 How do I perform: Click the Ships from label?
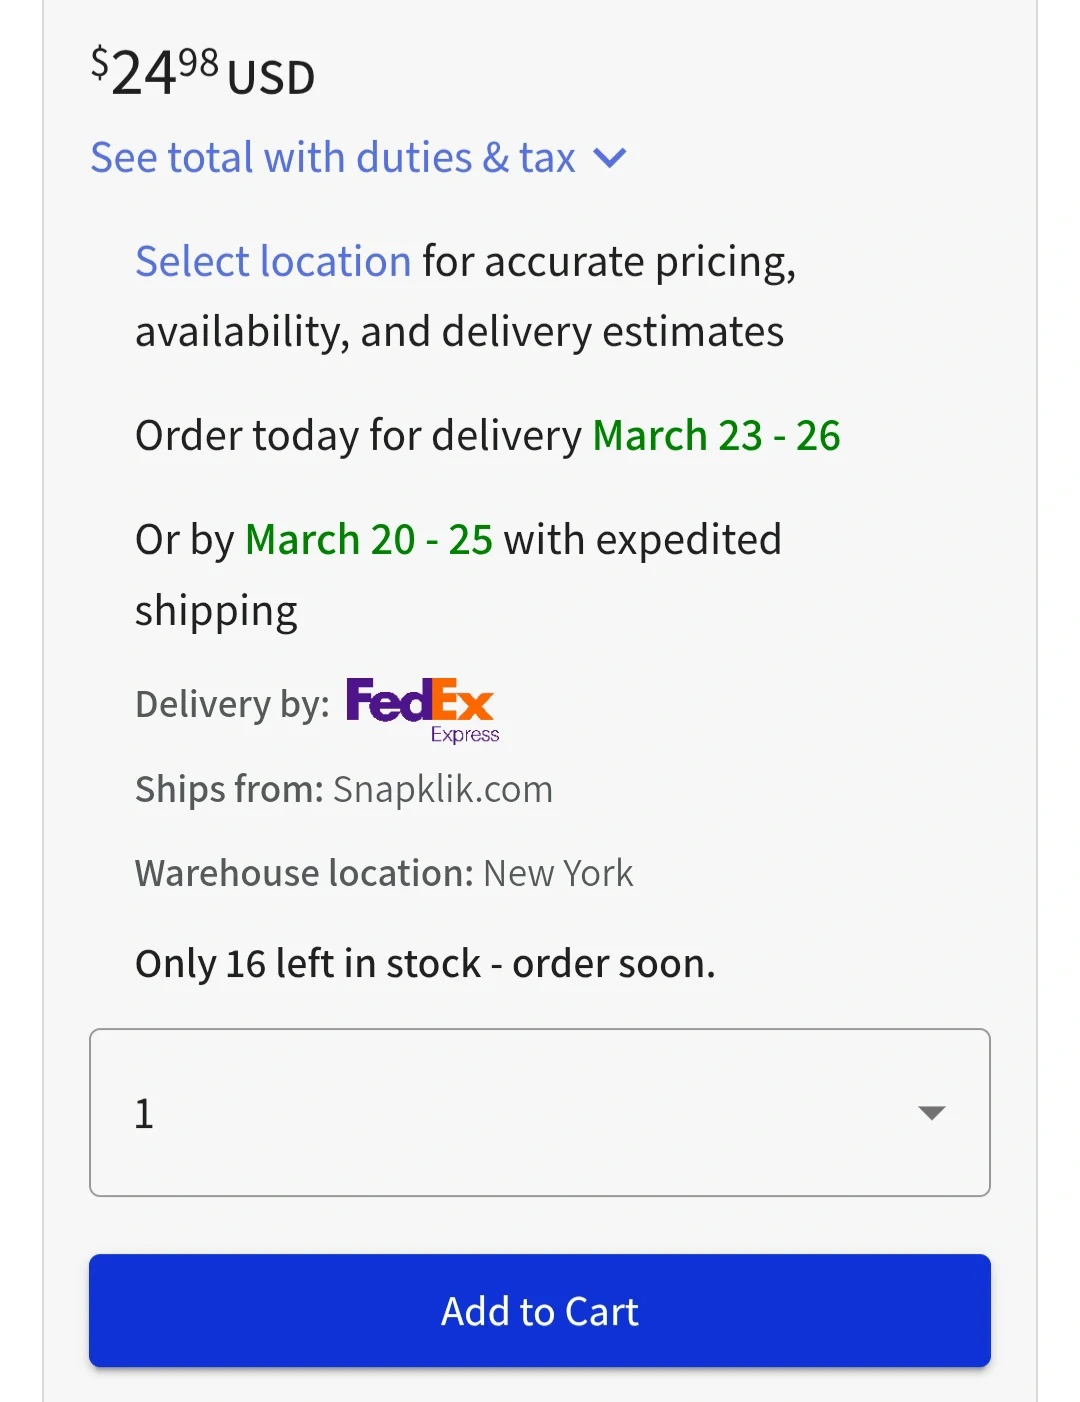coord(229,790)
